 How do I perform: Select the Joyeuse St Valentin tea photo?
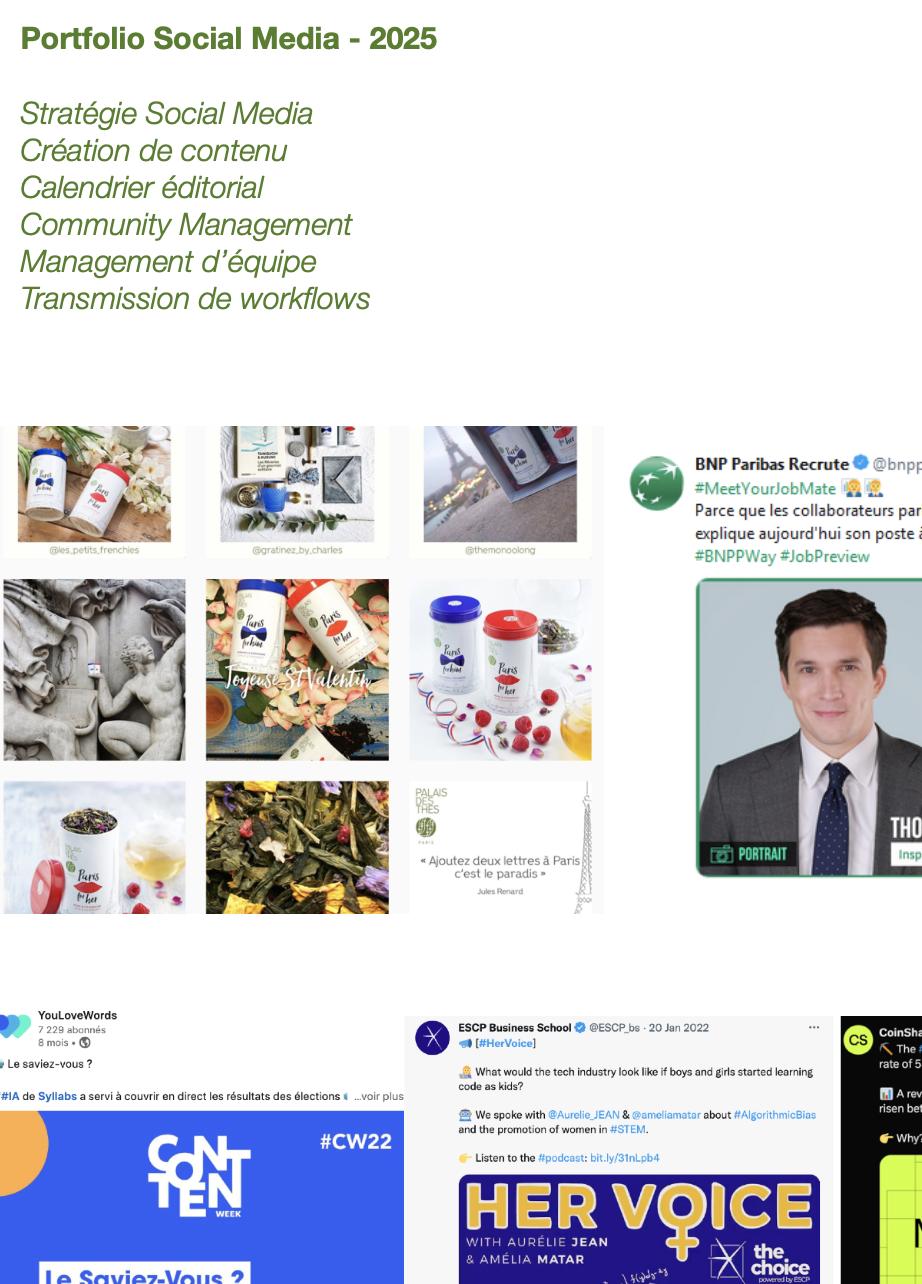click(297, 670)
